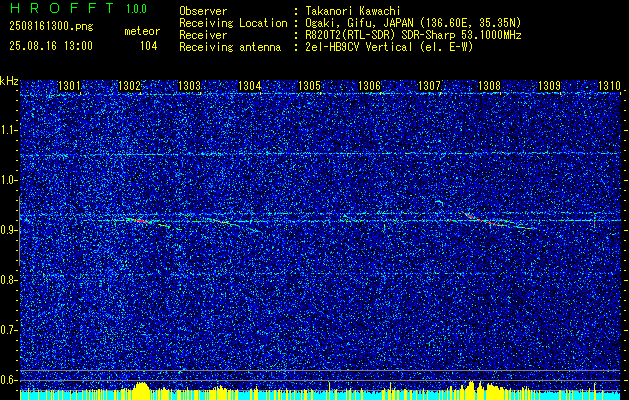Click the 1.0 kHz frequency label
This screenshot has width=629, height=400.
pos(9,180)
